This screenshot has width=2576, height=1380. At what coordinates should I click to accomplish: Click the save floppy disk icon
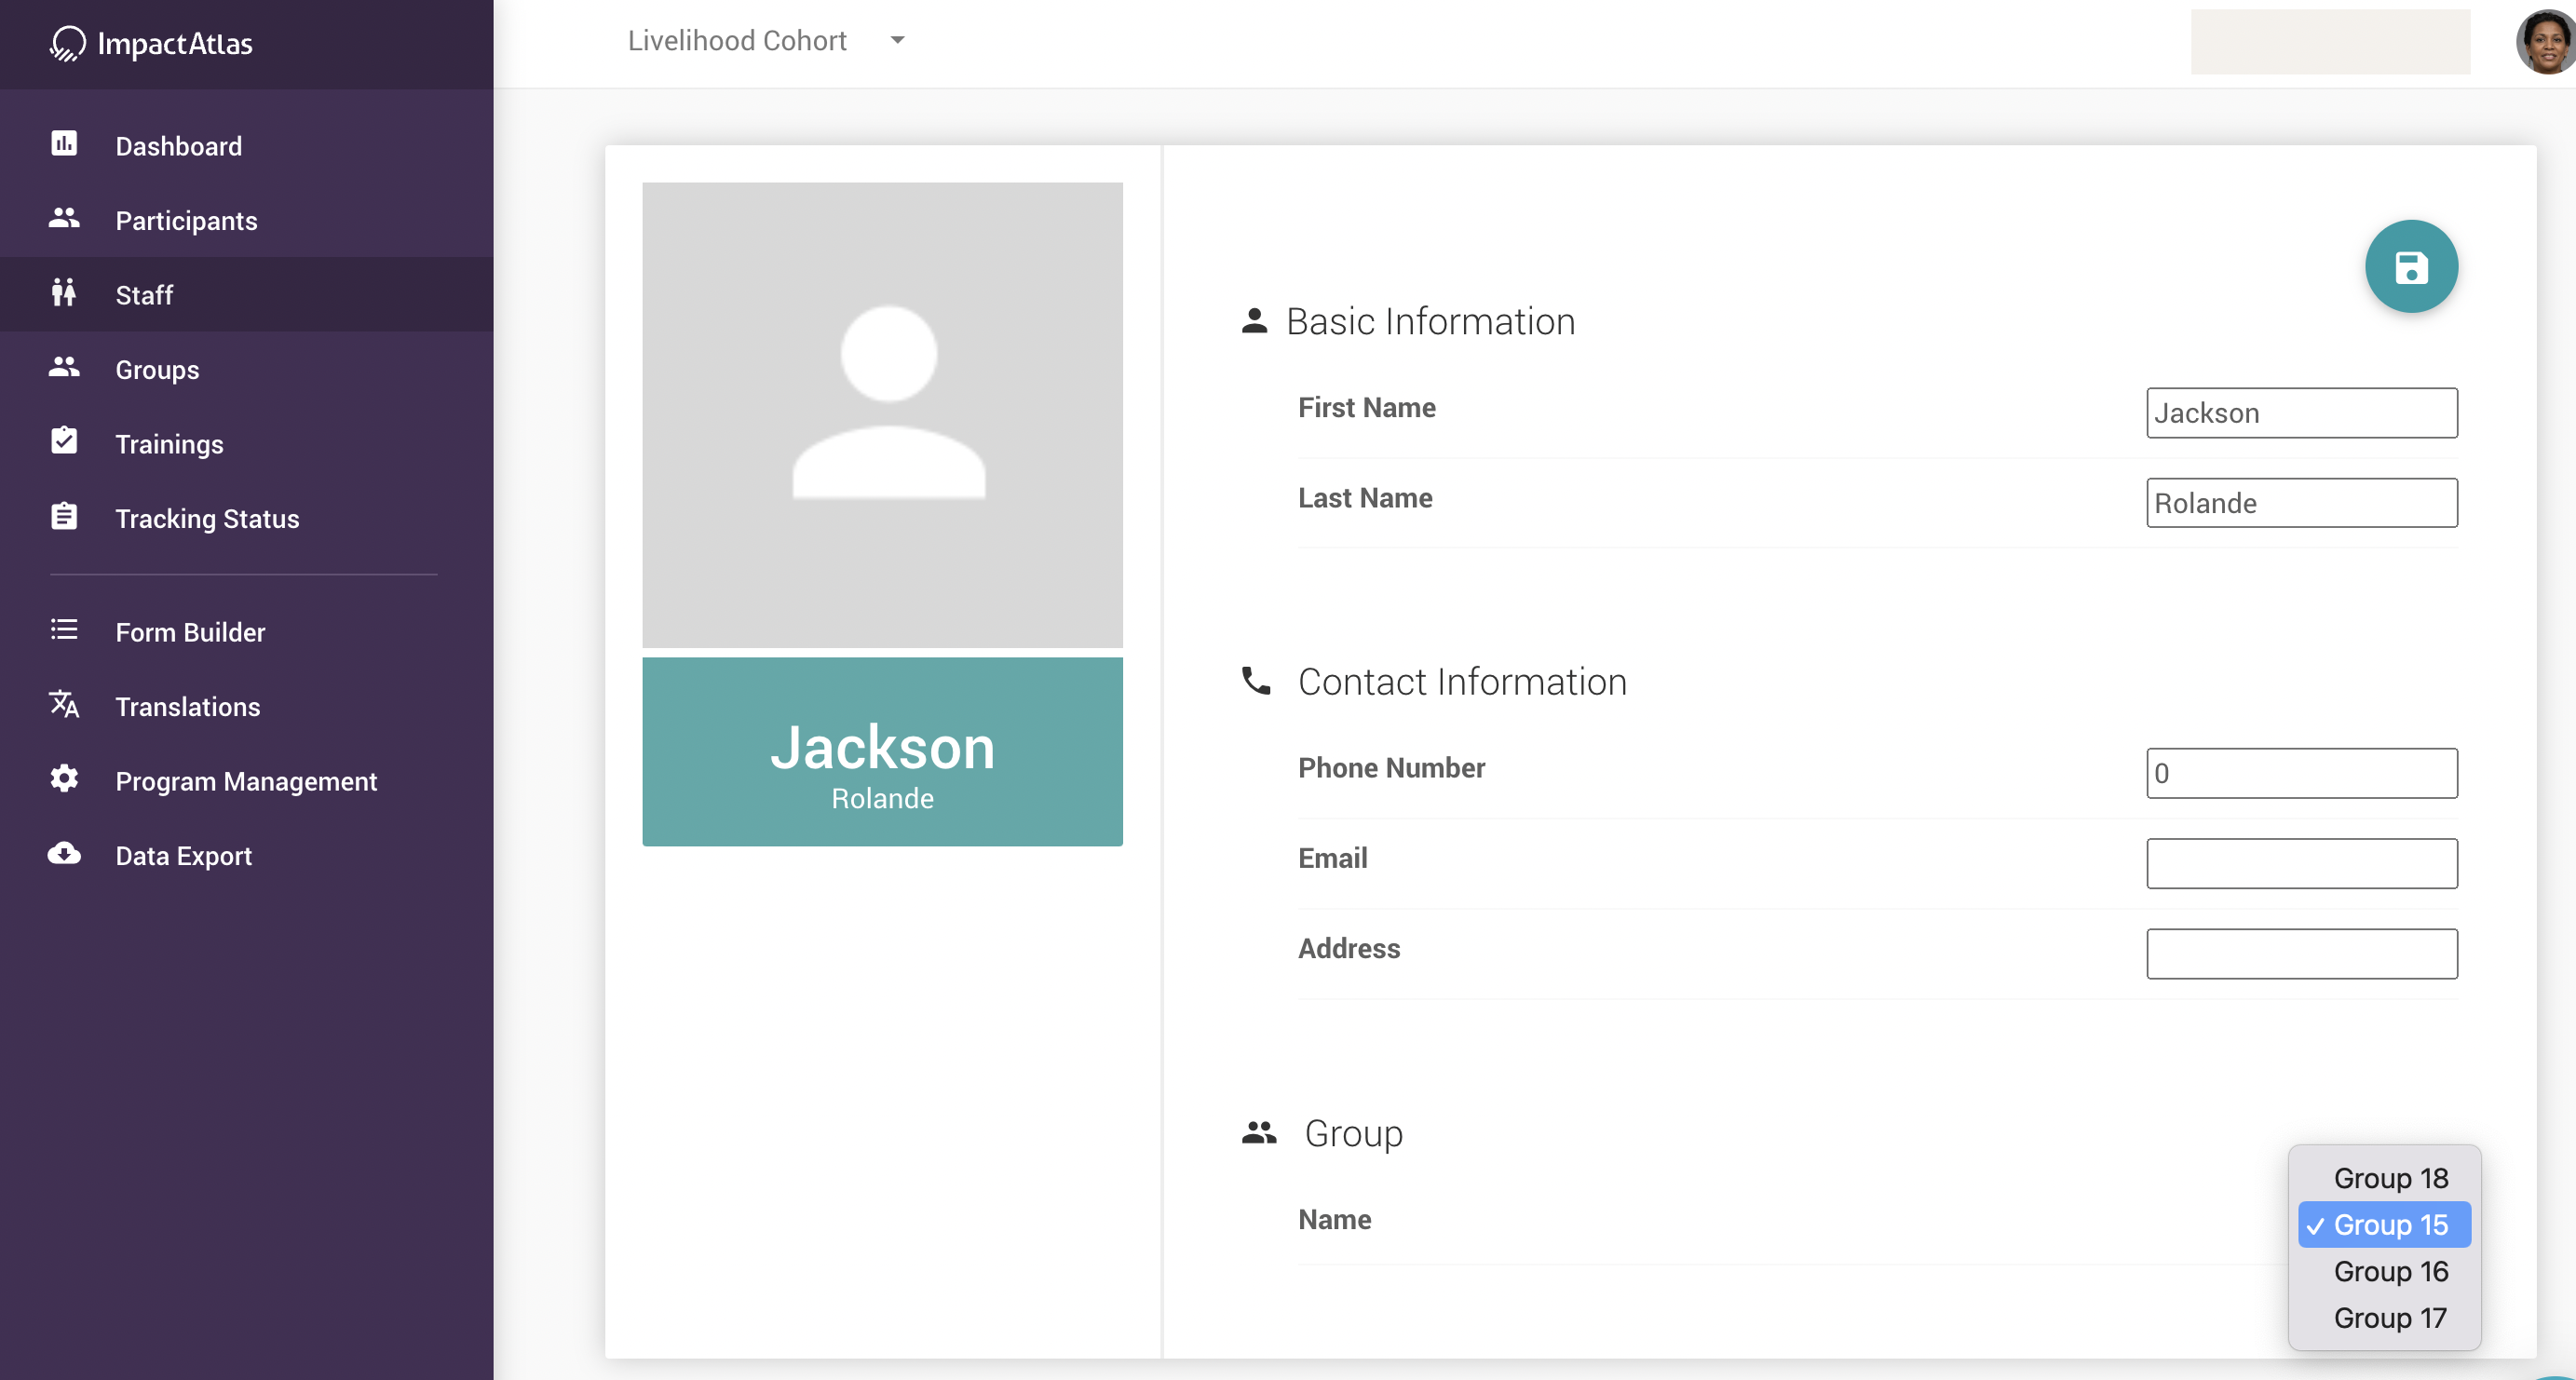pyautogui.click(x=2410, y=267)
